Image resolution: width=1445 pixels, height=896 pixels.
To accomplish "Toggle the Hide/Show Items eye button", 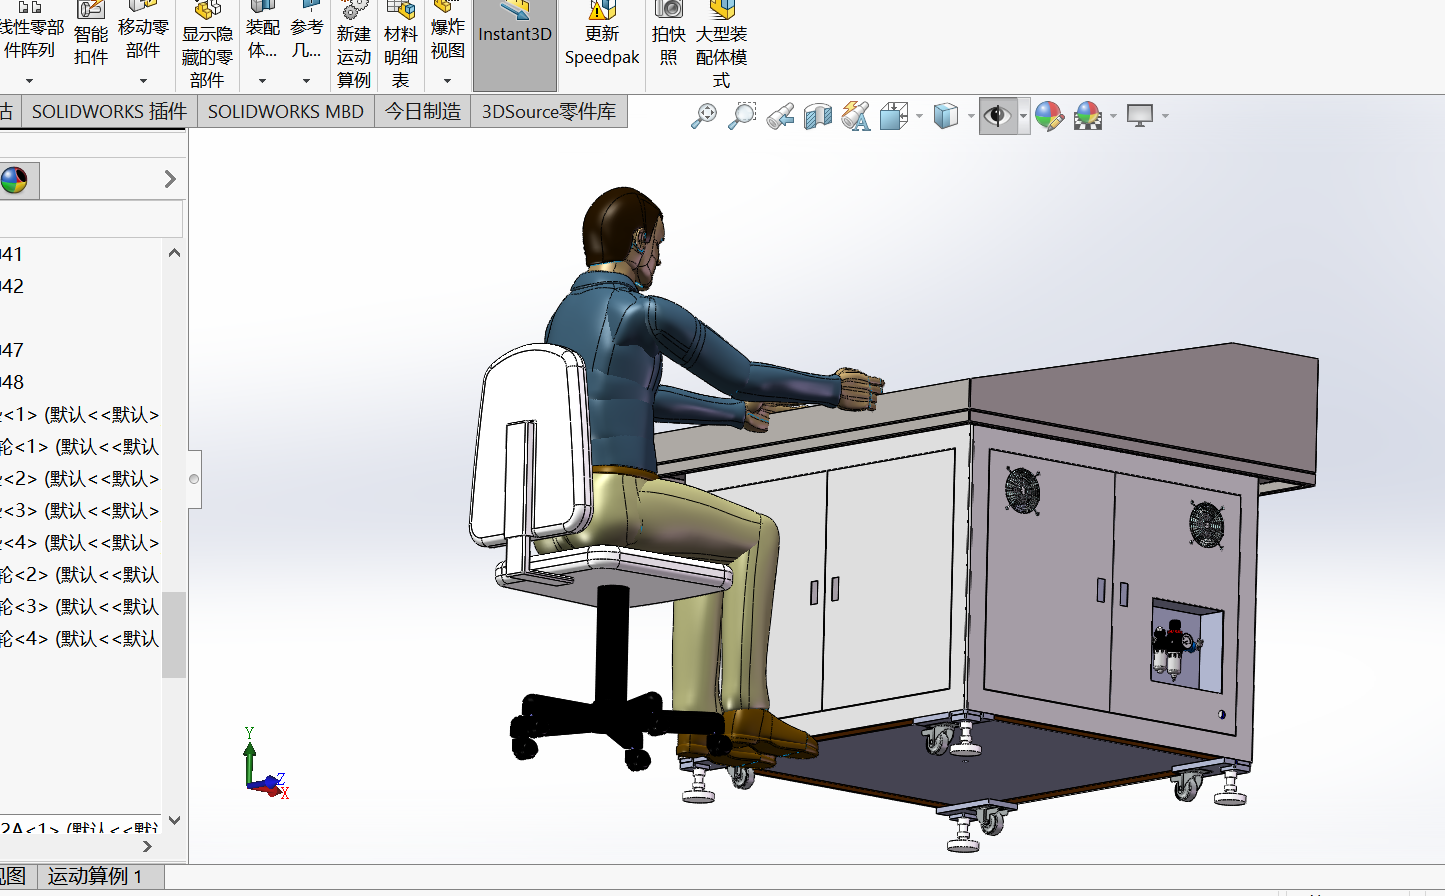I will click(997, 116).
